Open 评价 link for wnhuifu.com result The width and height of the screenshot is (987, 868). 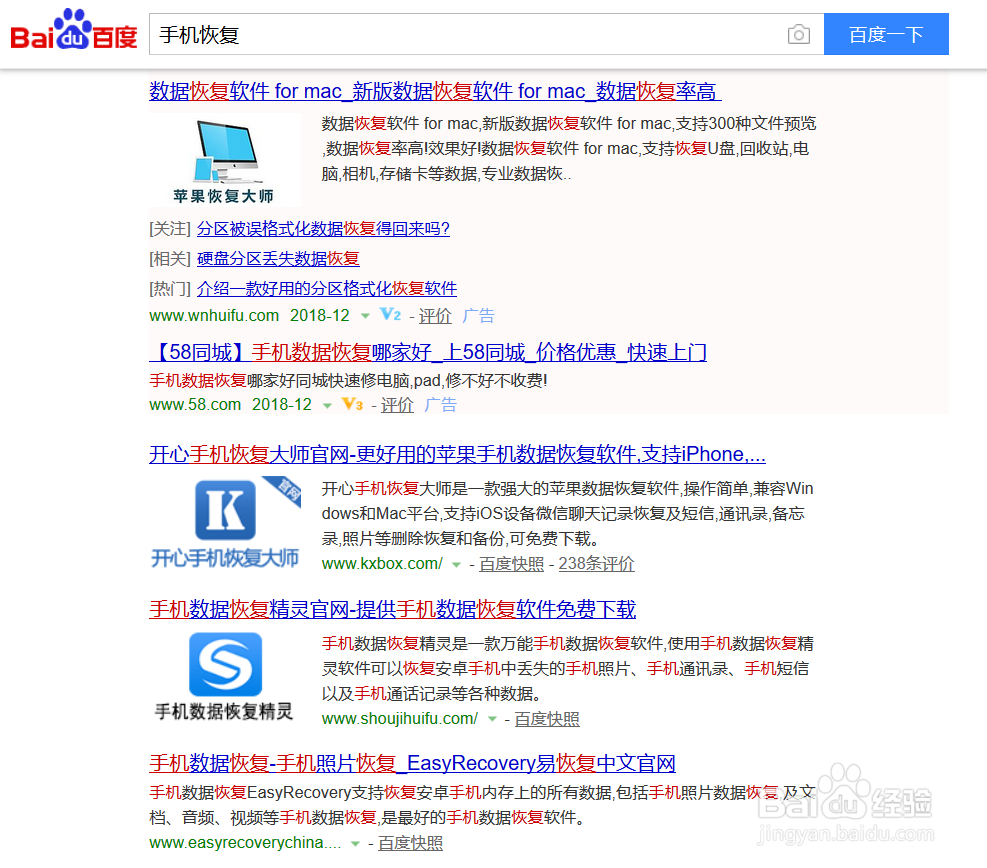pos(435,316)
